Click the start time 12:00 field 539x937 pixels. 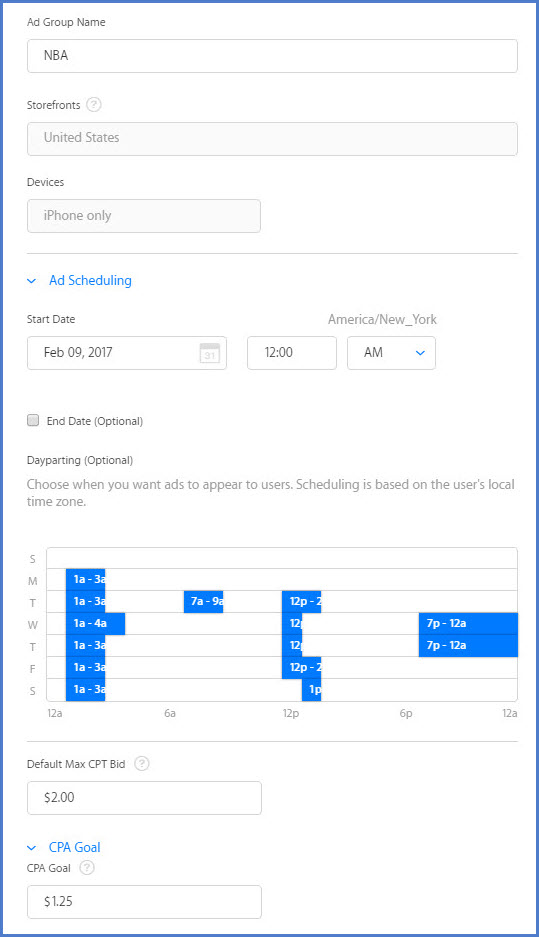coord(292,353)
